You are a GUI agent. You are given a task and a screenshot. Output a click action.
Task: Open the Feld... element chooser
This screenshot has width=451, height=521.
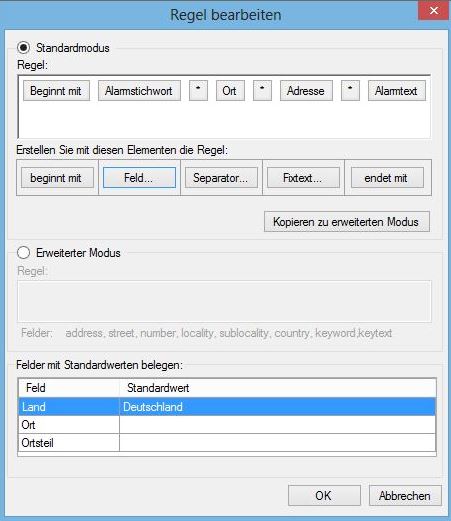139,178
